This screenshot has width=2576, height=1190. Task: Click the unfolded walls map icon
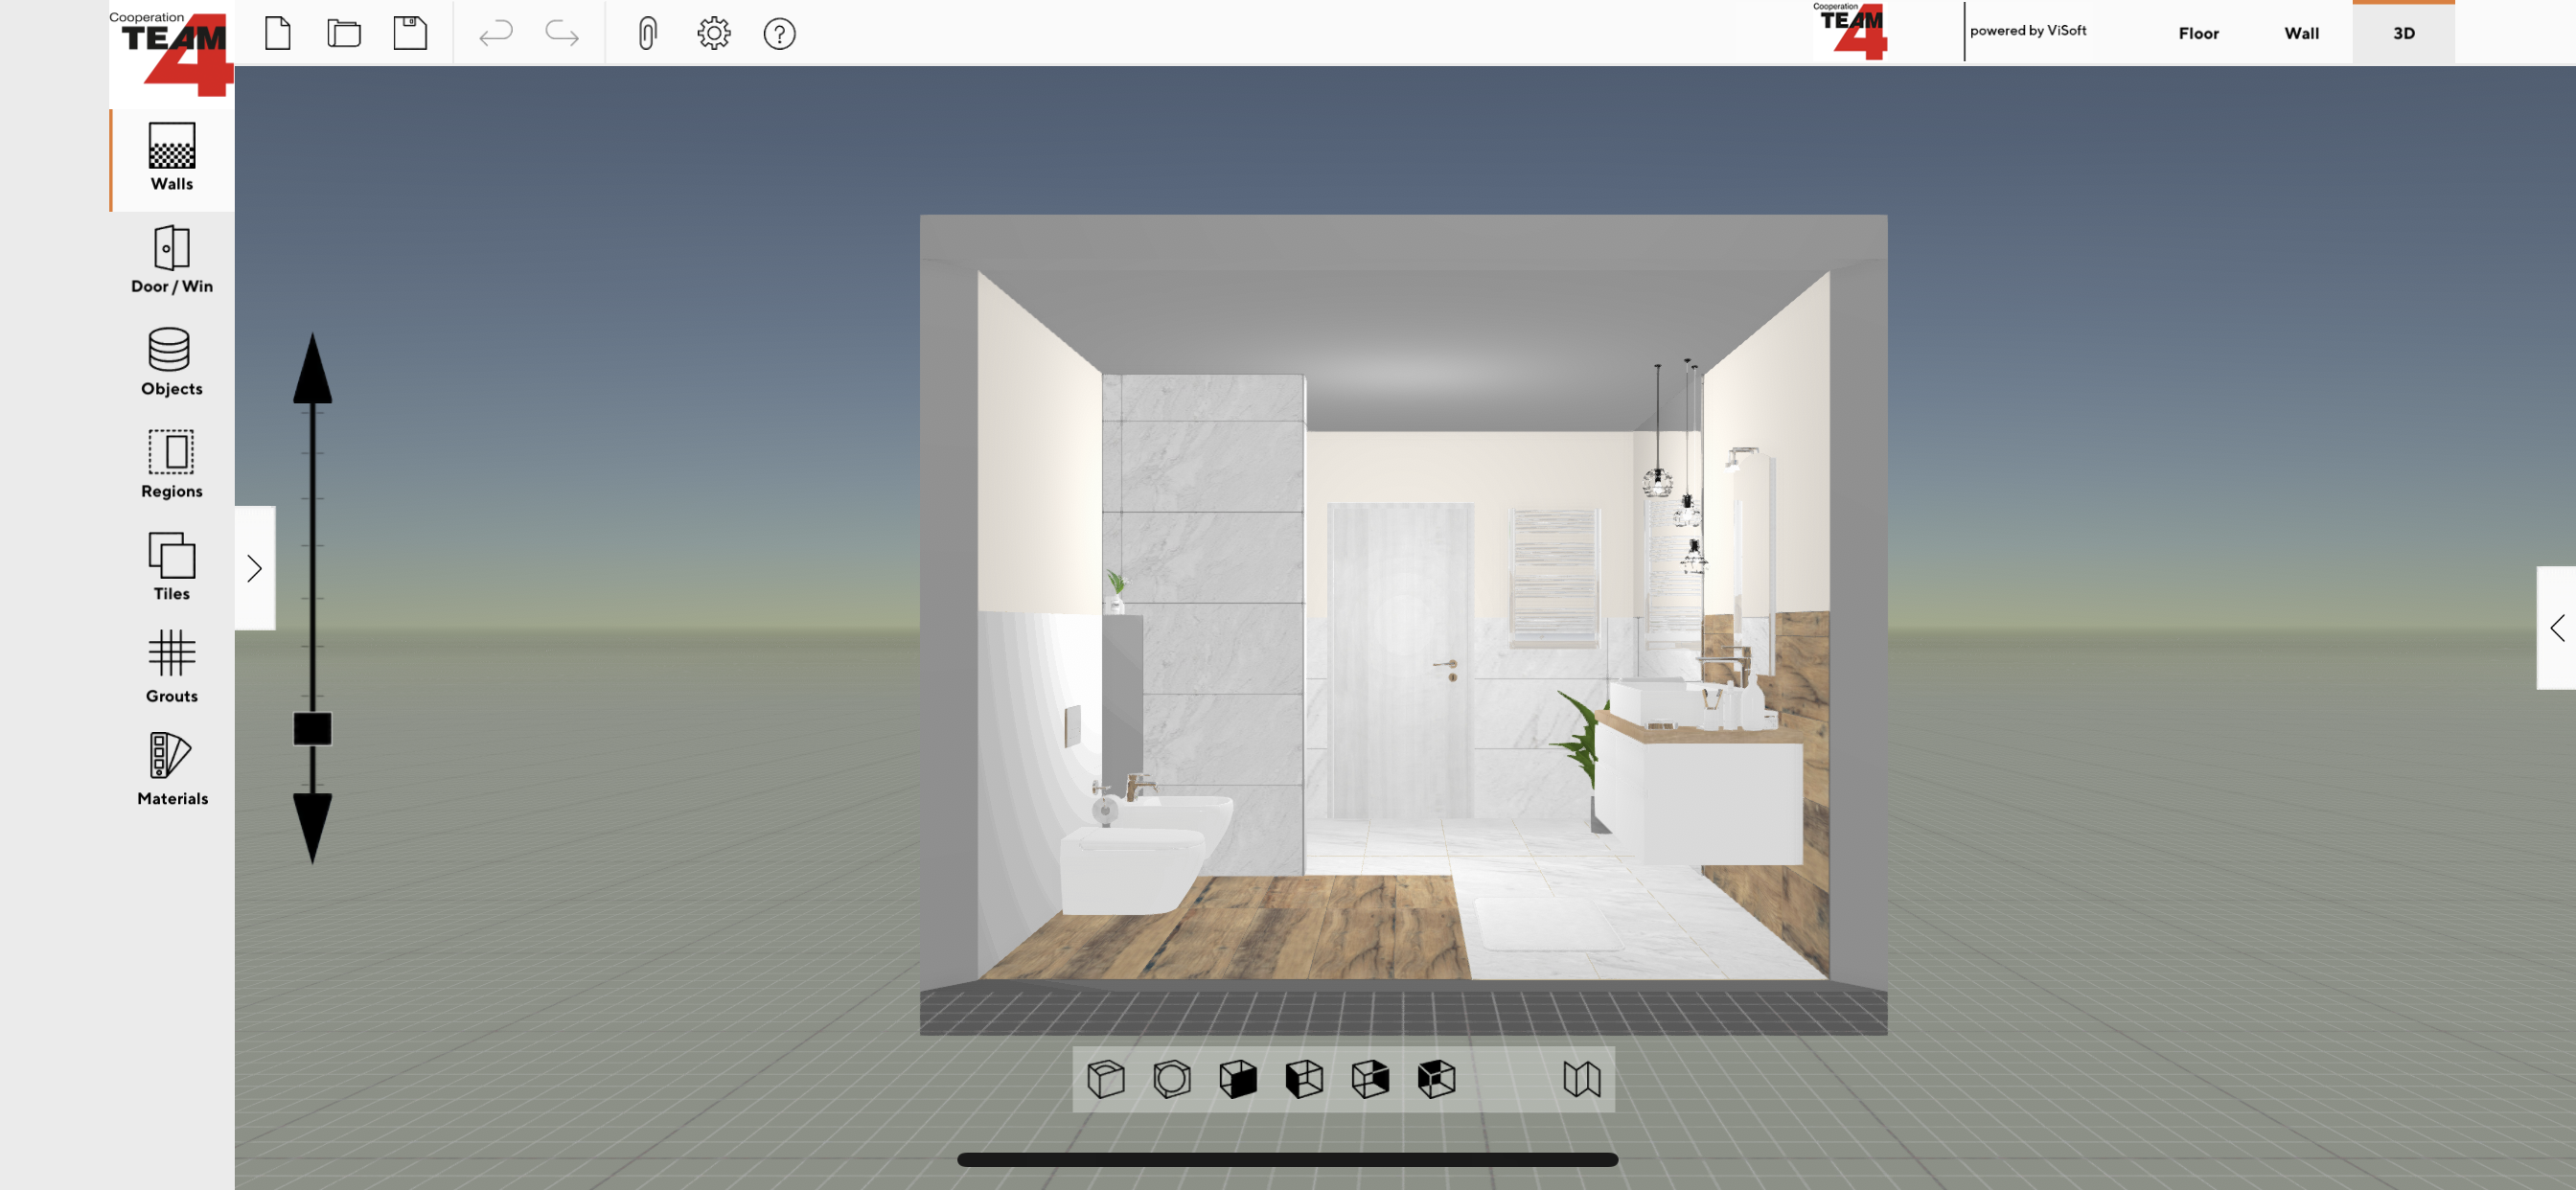(1582, 1079)
